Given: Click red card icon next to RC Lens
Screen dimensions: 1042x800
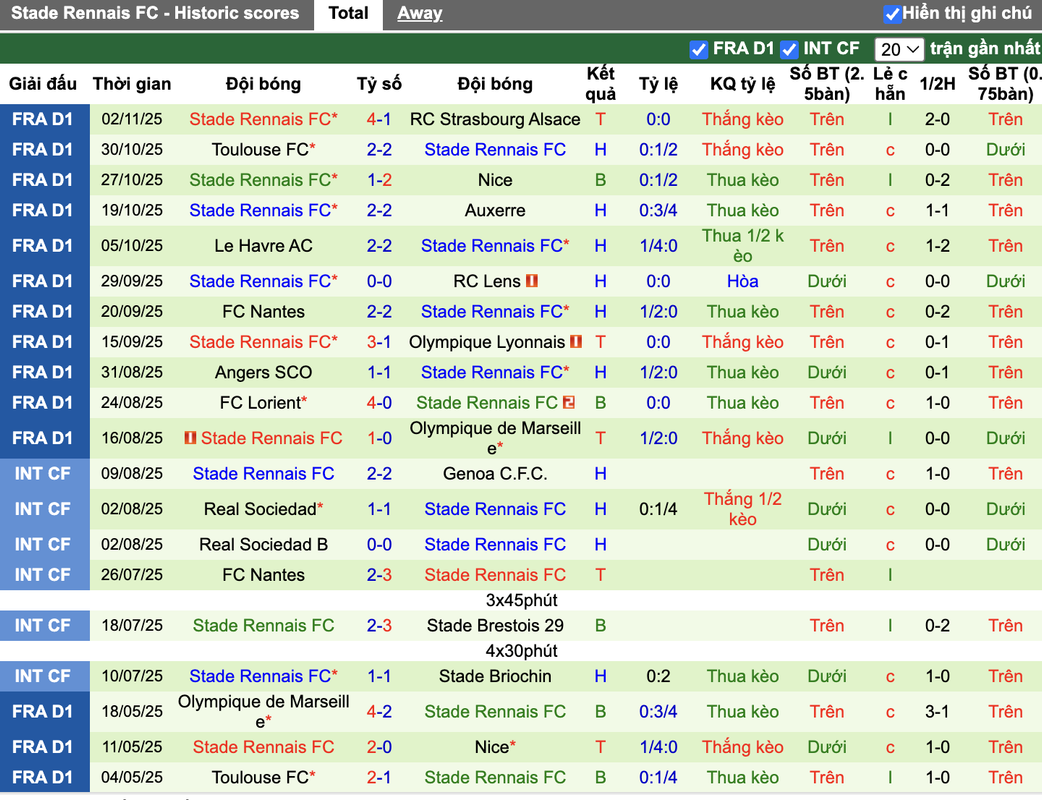Looking at the screenshot, I should click(532, 281).
